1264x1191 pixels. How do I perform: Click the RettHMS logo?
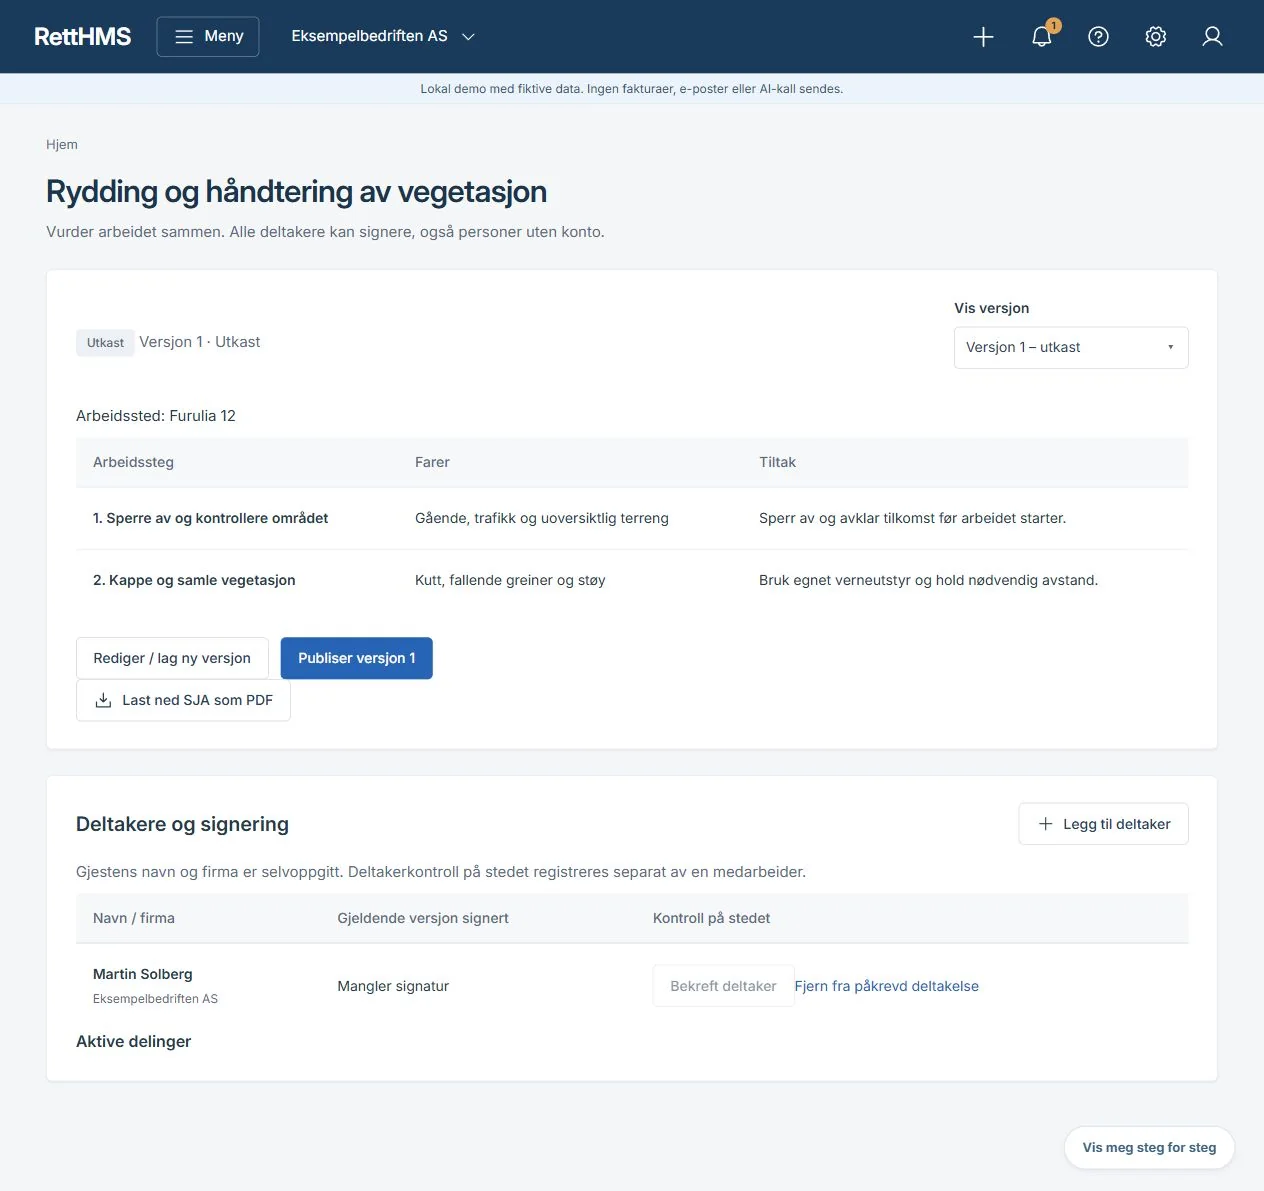tap(83, 37)
